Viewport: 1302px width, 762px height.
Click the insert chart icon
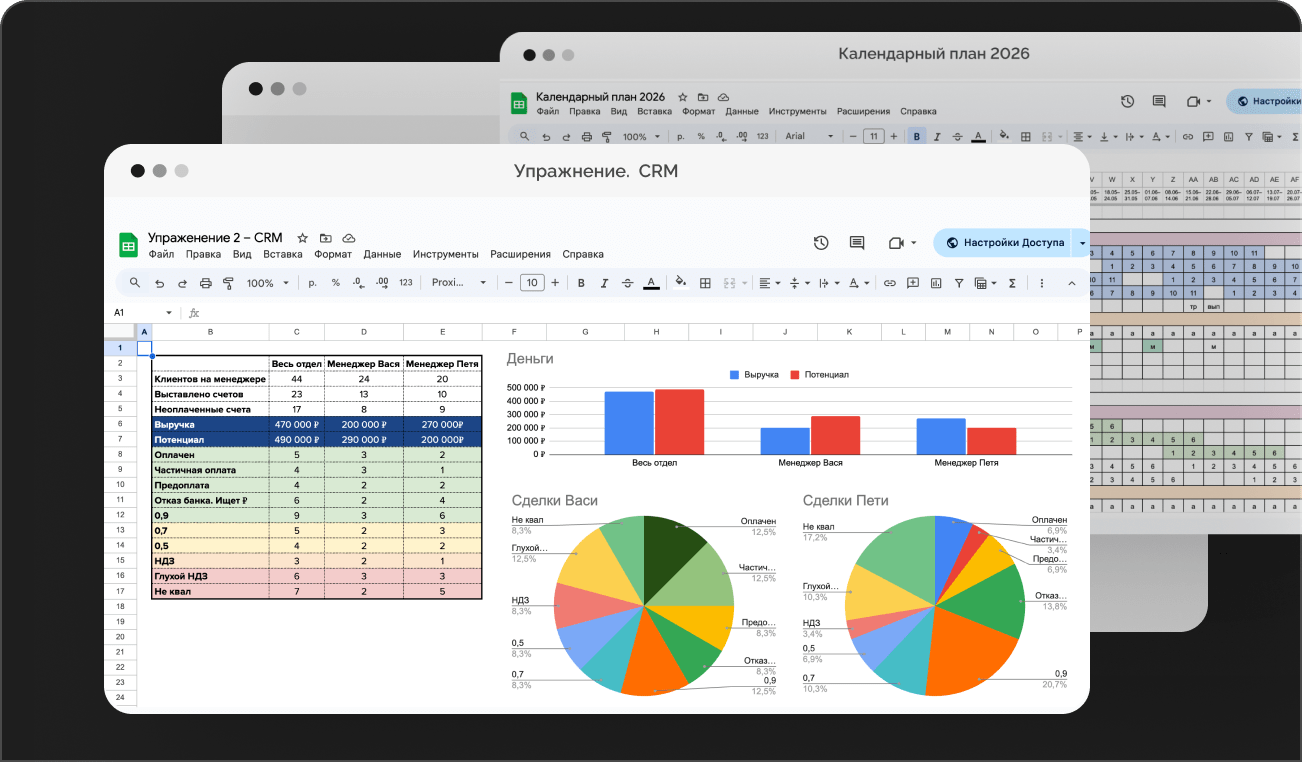[936, 283]
